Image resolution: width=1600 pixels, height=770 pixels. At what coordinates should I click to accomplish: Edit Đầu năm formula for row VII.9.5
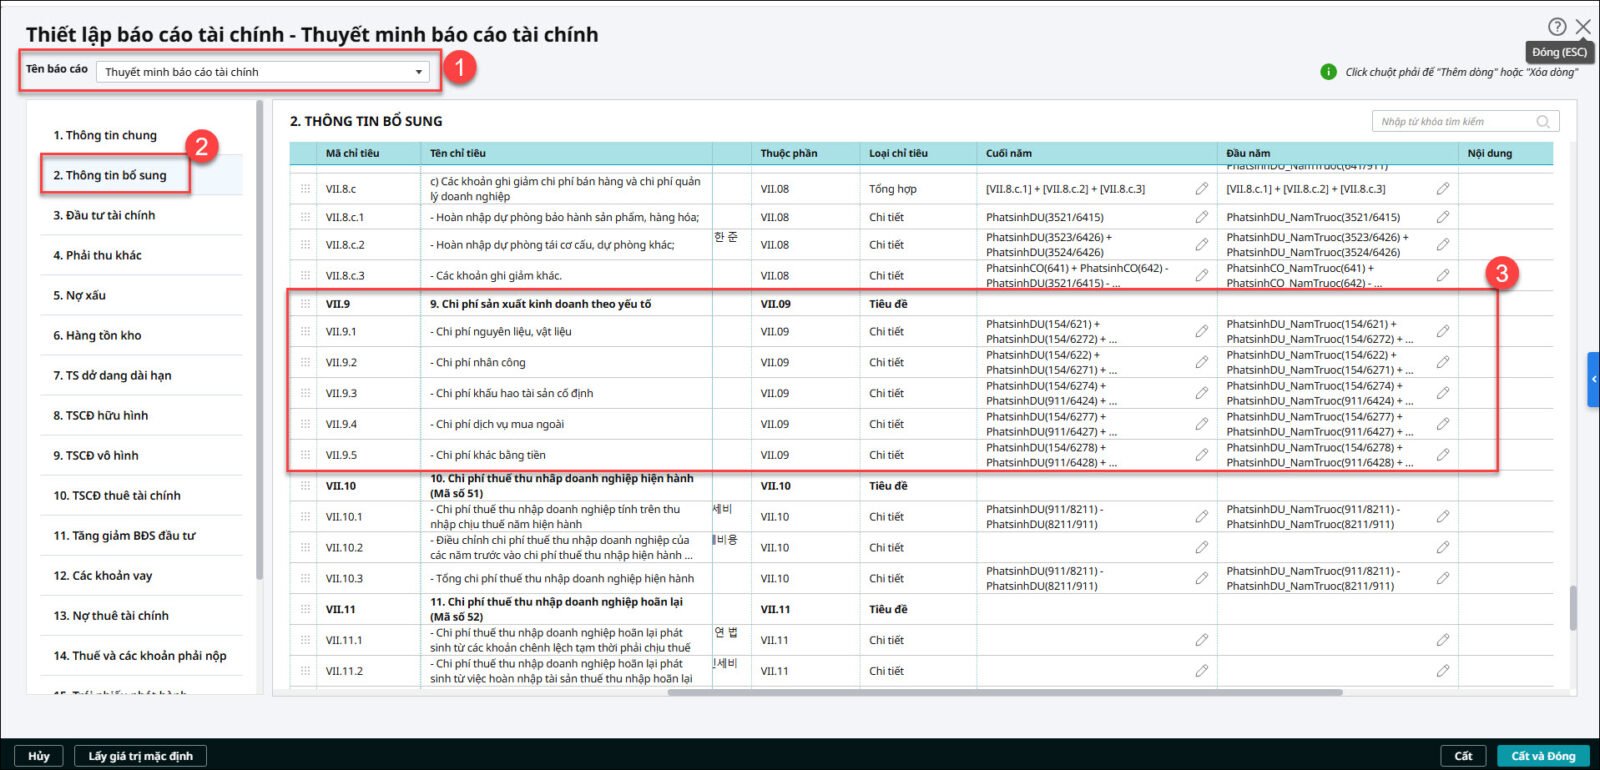click(1443, 455)
